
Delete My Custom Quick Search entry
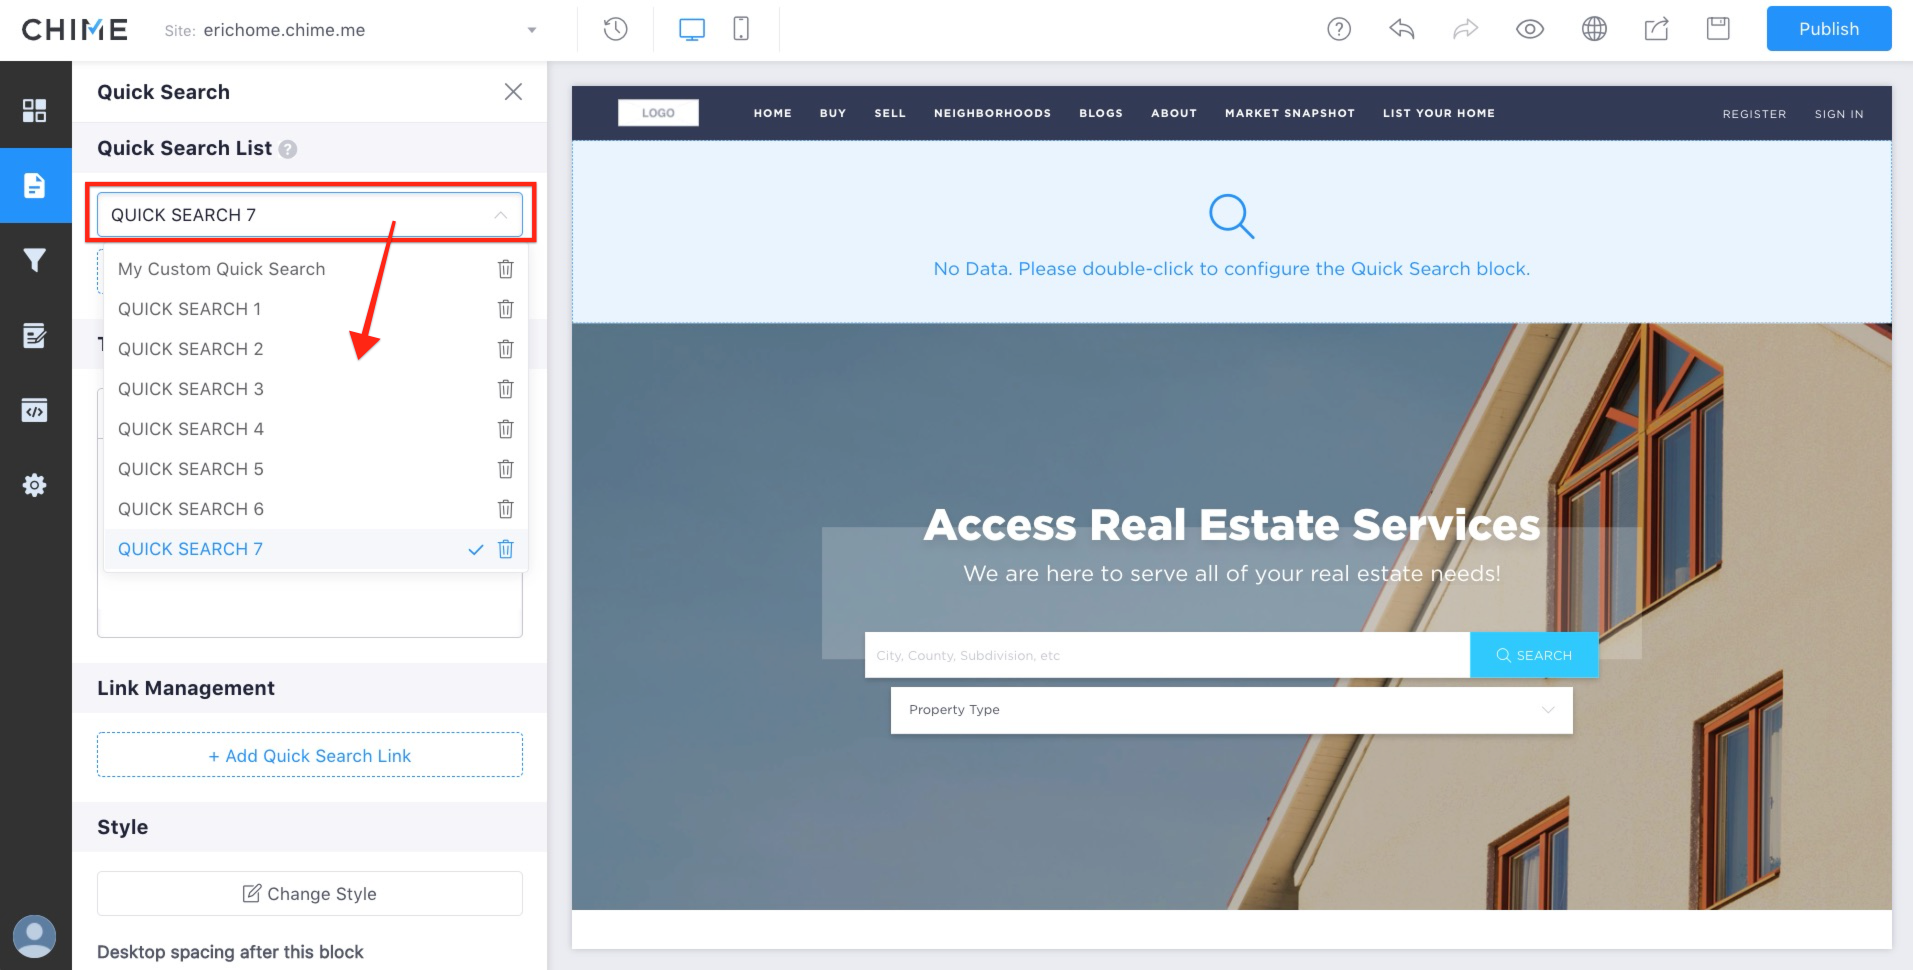(506, 269)
